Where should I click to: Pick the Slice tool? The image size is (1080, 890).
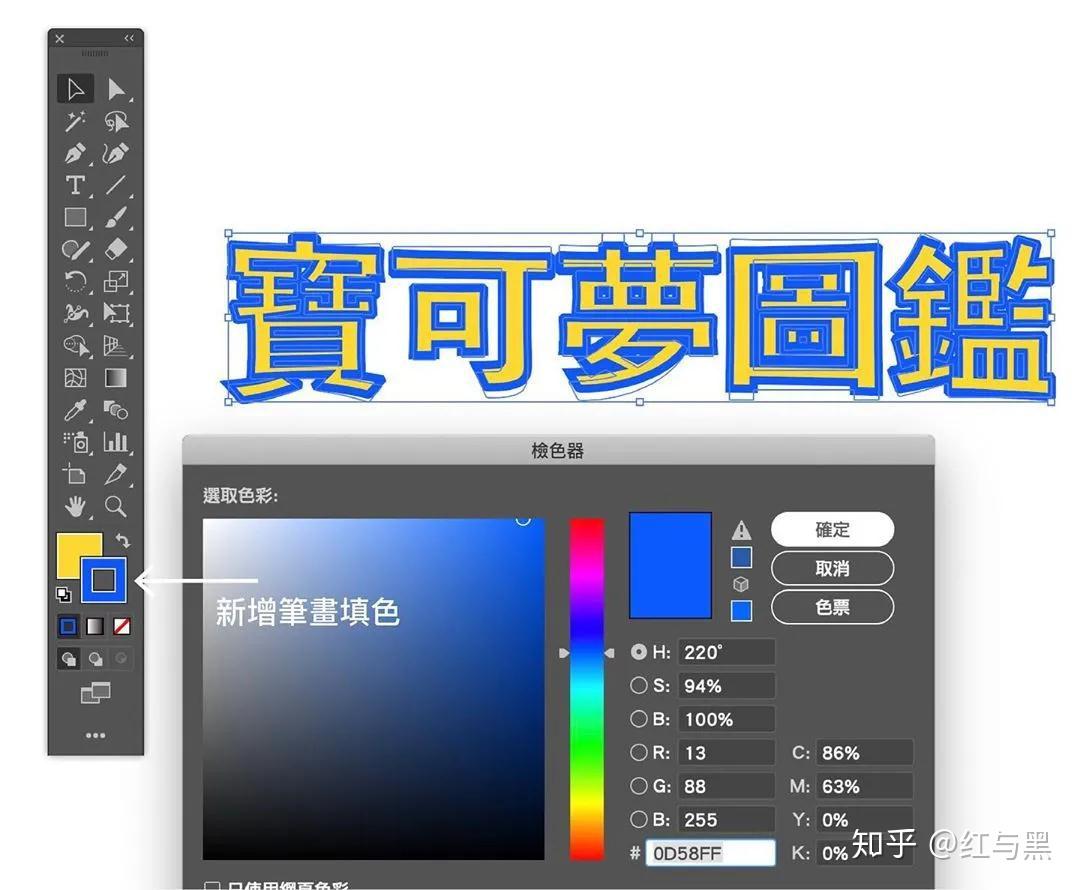coord(116,475)
